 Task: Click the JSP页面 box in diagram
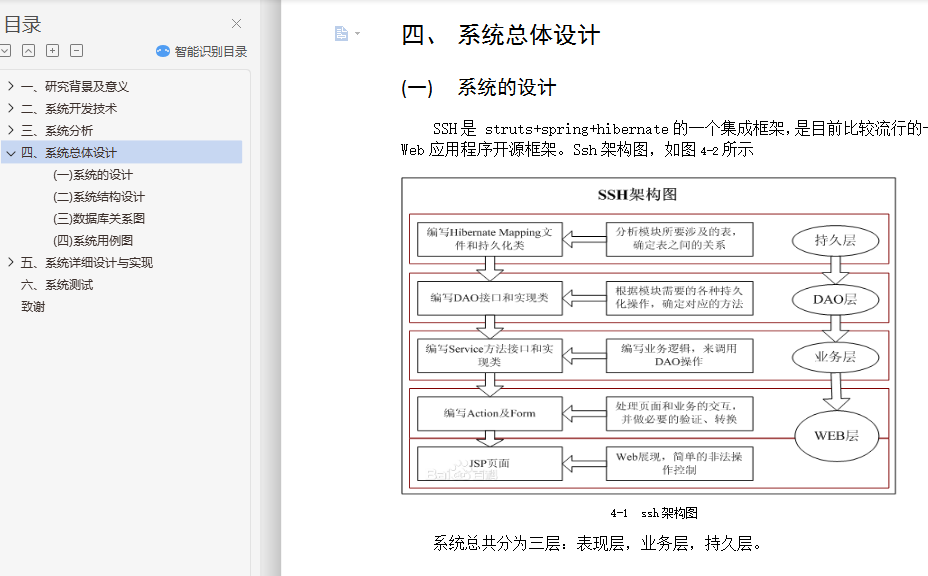pyautogui.click(x=489, y=464)
